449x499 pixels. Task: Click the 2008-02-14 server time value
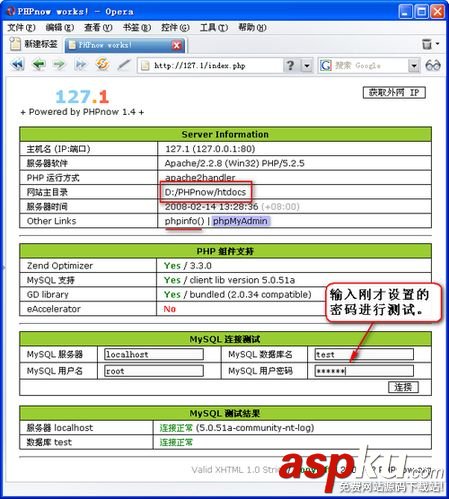pos(212,207)
